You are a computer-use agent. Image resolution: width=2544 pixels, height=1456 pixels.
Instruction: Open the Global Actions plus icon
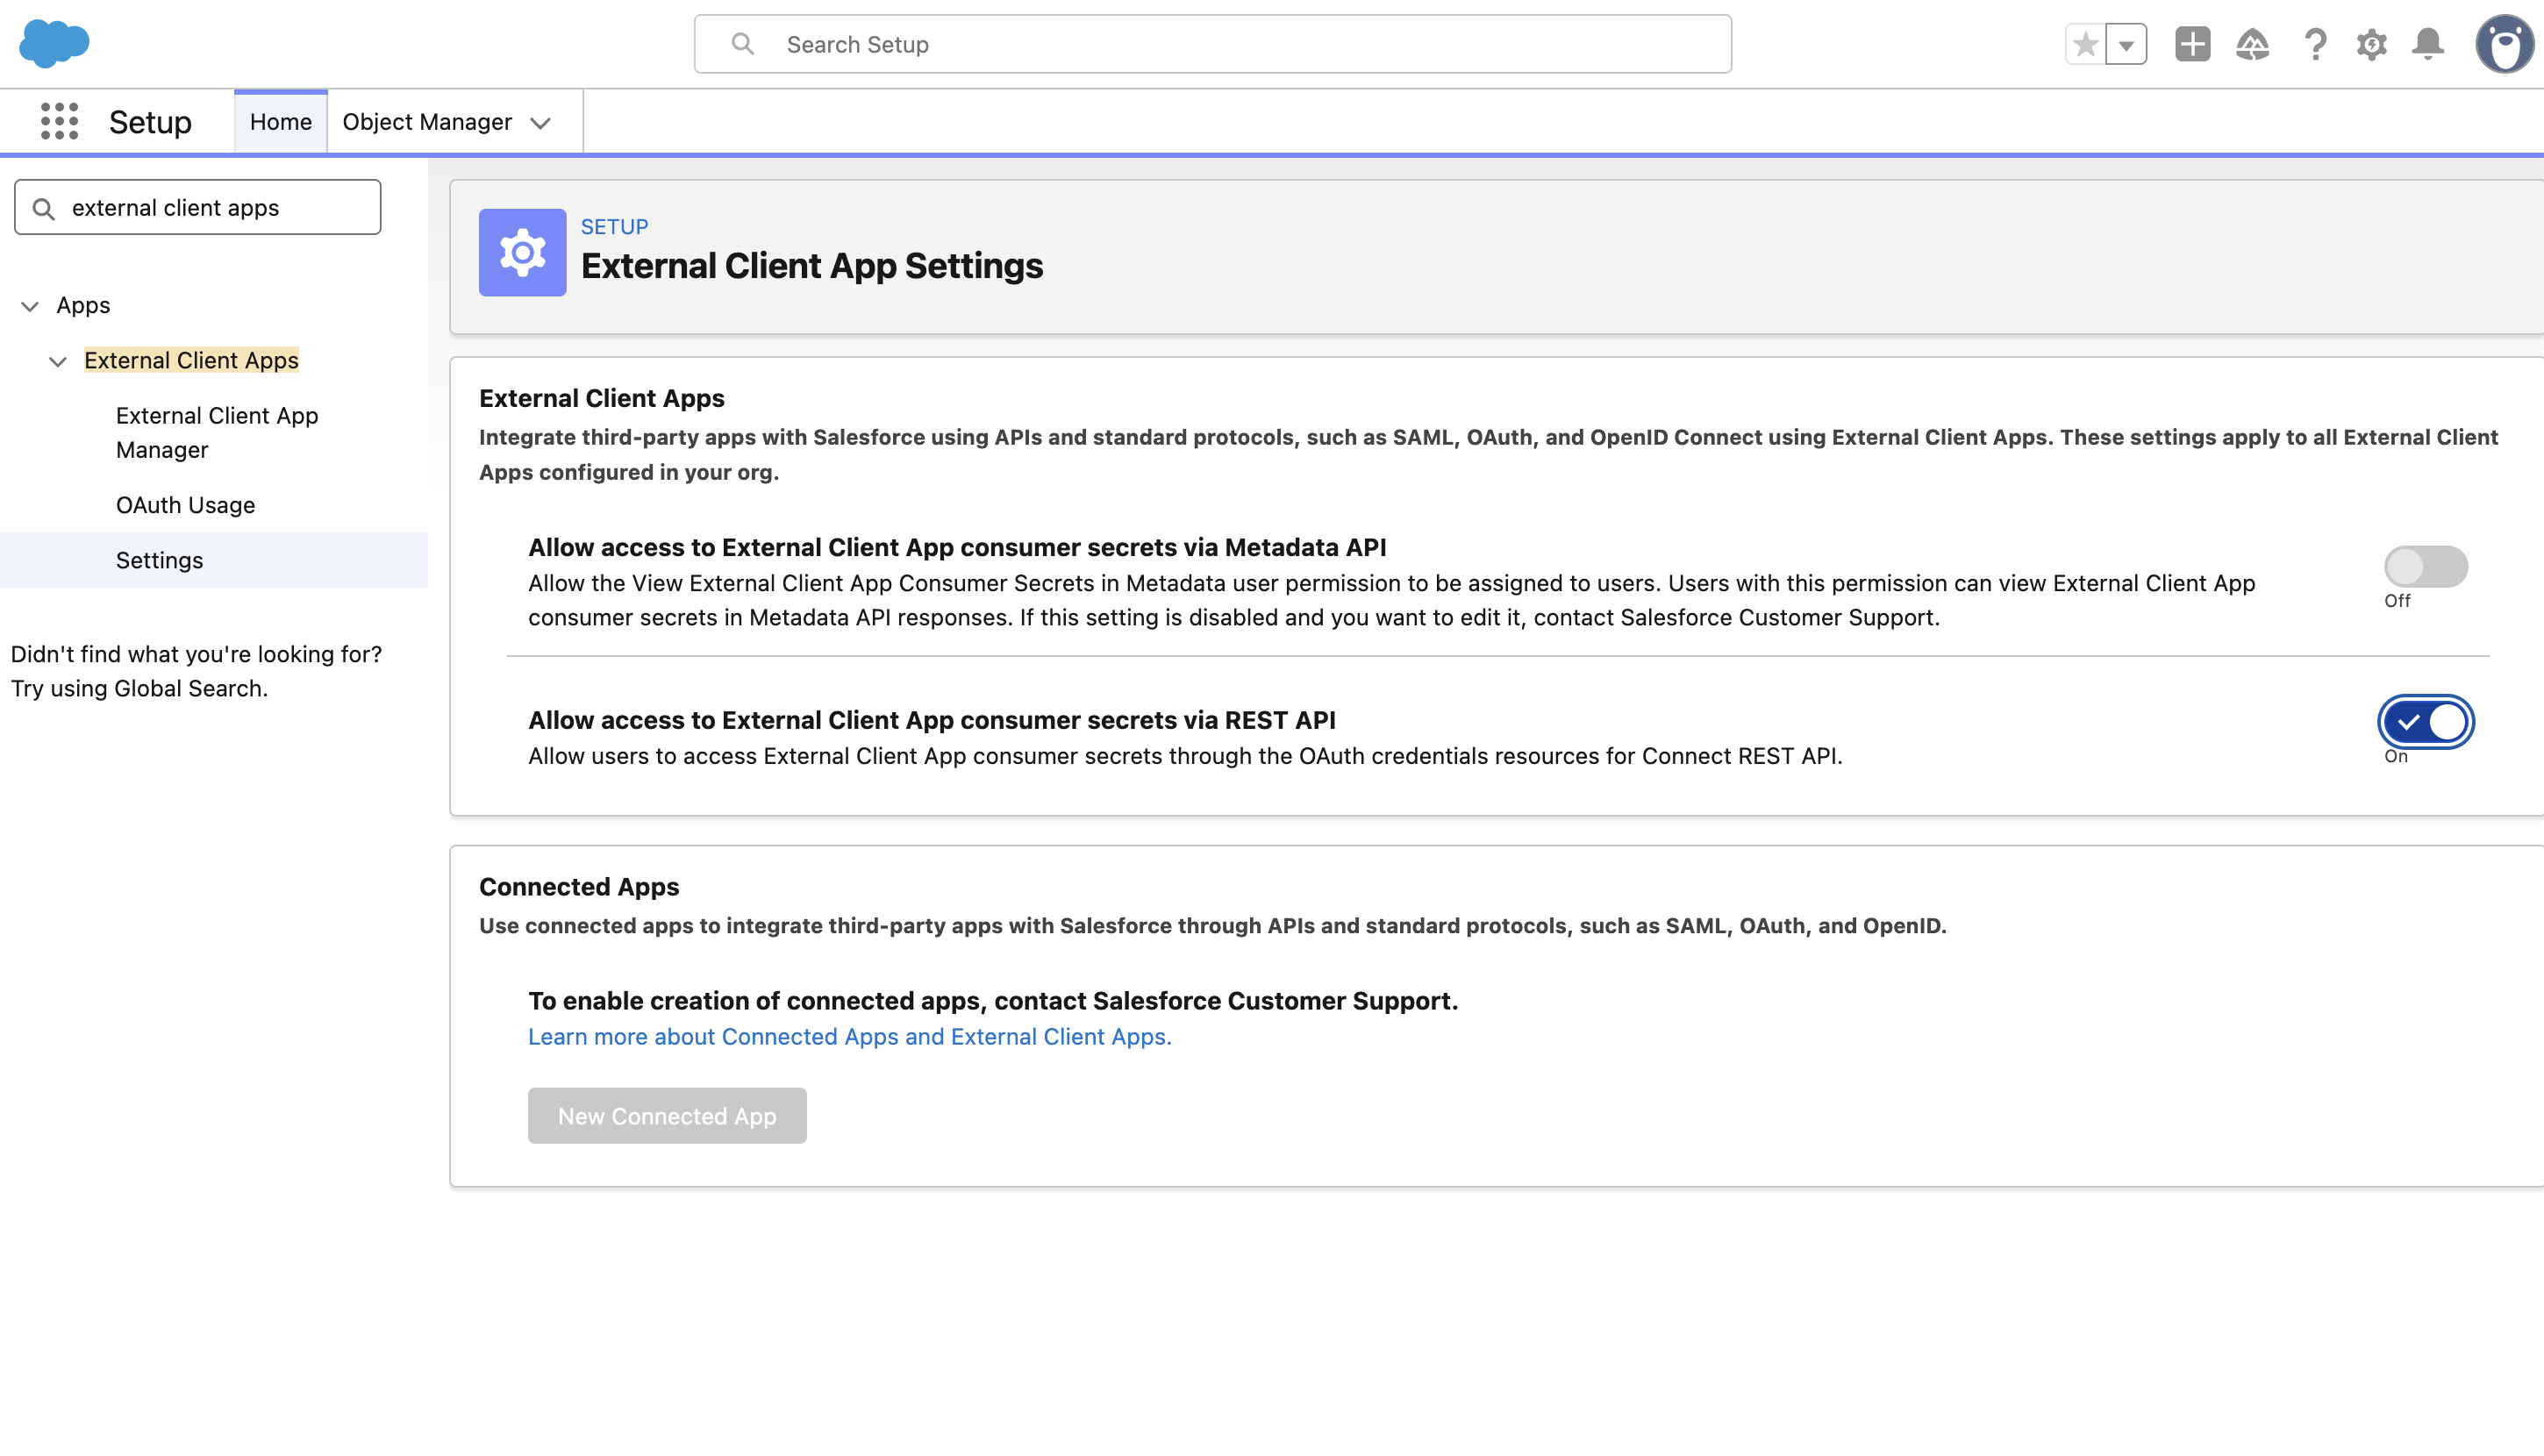pos(2192,44)
